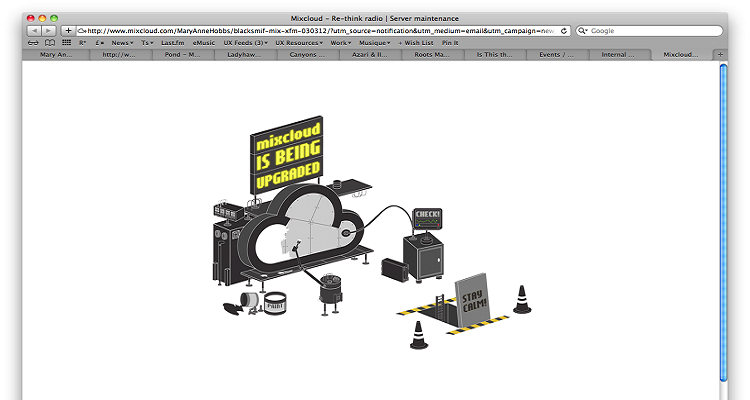Go forward with the Forward arrow button
The image size is (750, 400).
click(49, 31)
